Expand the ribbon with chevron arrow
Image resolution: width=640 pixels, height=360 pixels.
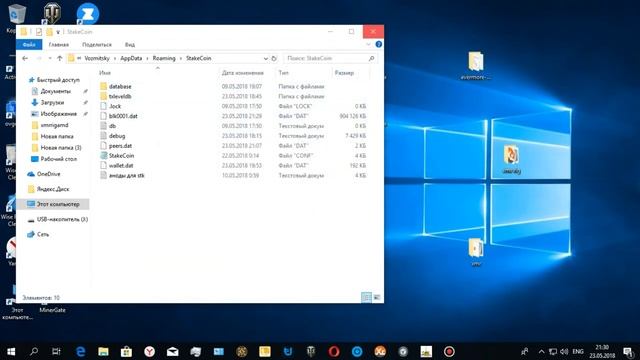[368, 44]
